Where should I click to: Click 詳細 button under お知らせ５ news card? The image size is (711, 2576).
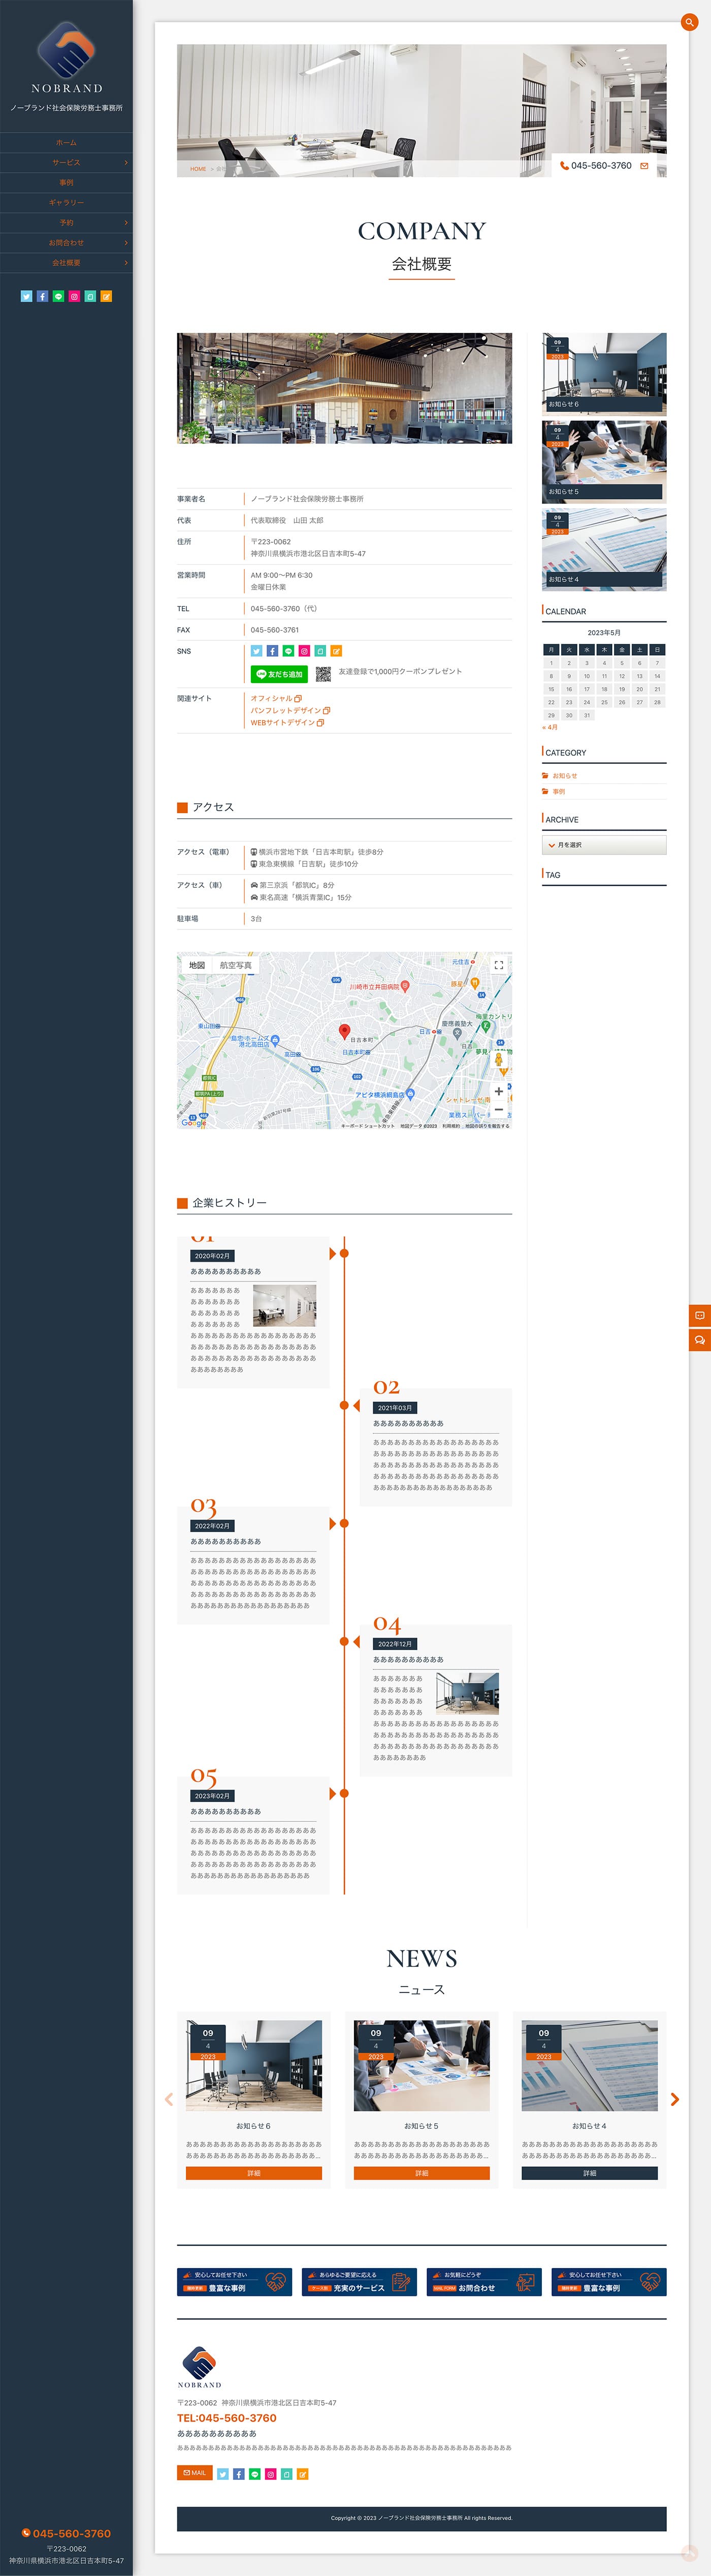422,2173
